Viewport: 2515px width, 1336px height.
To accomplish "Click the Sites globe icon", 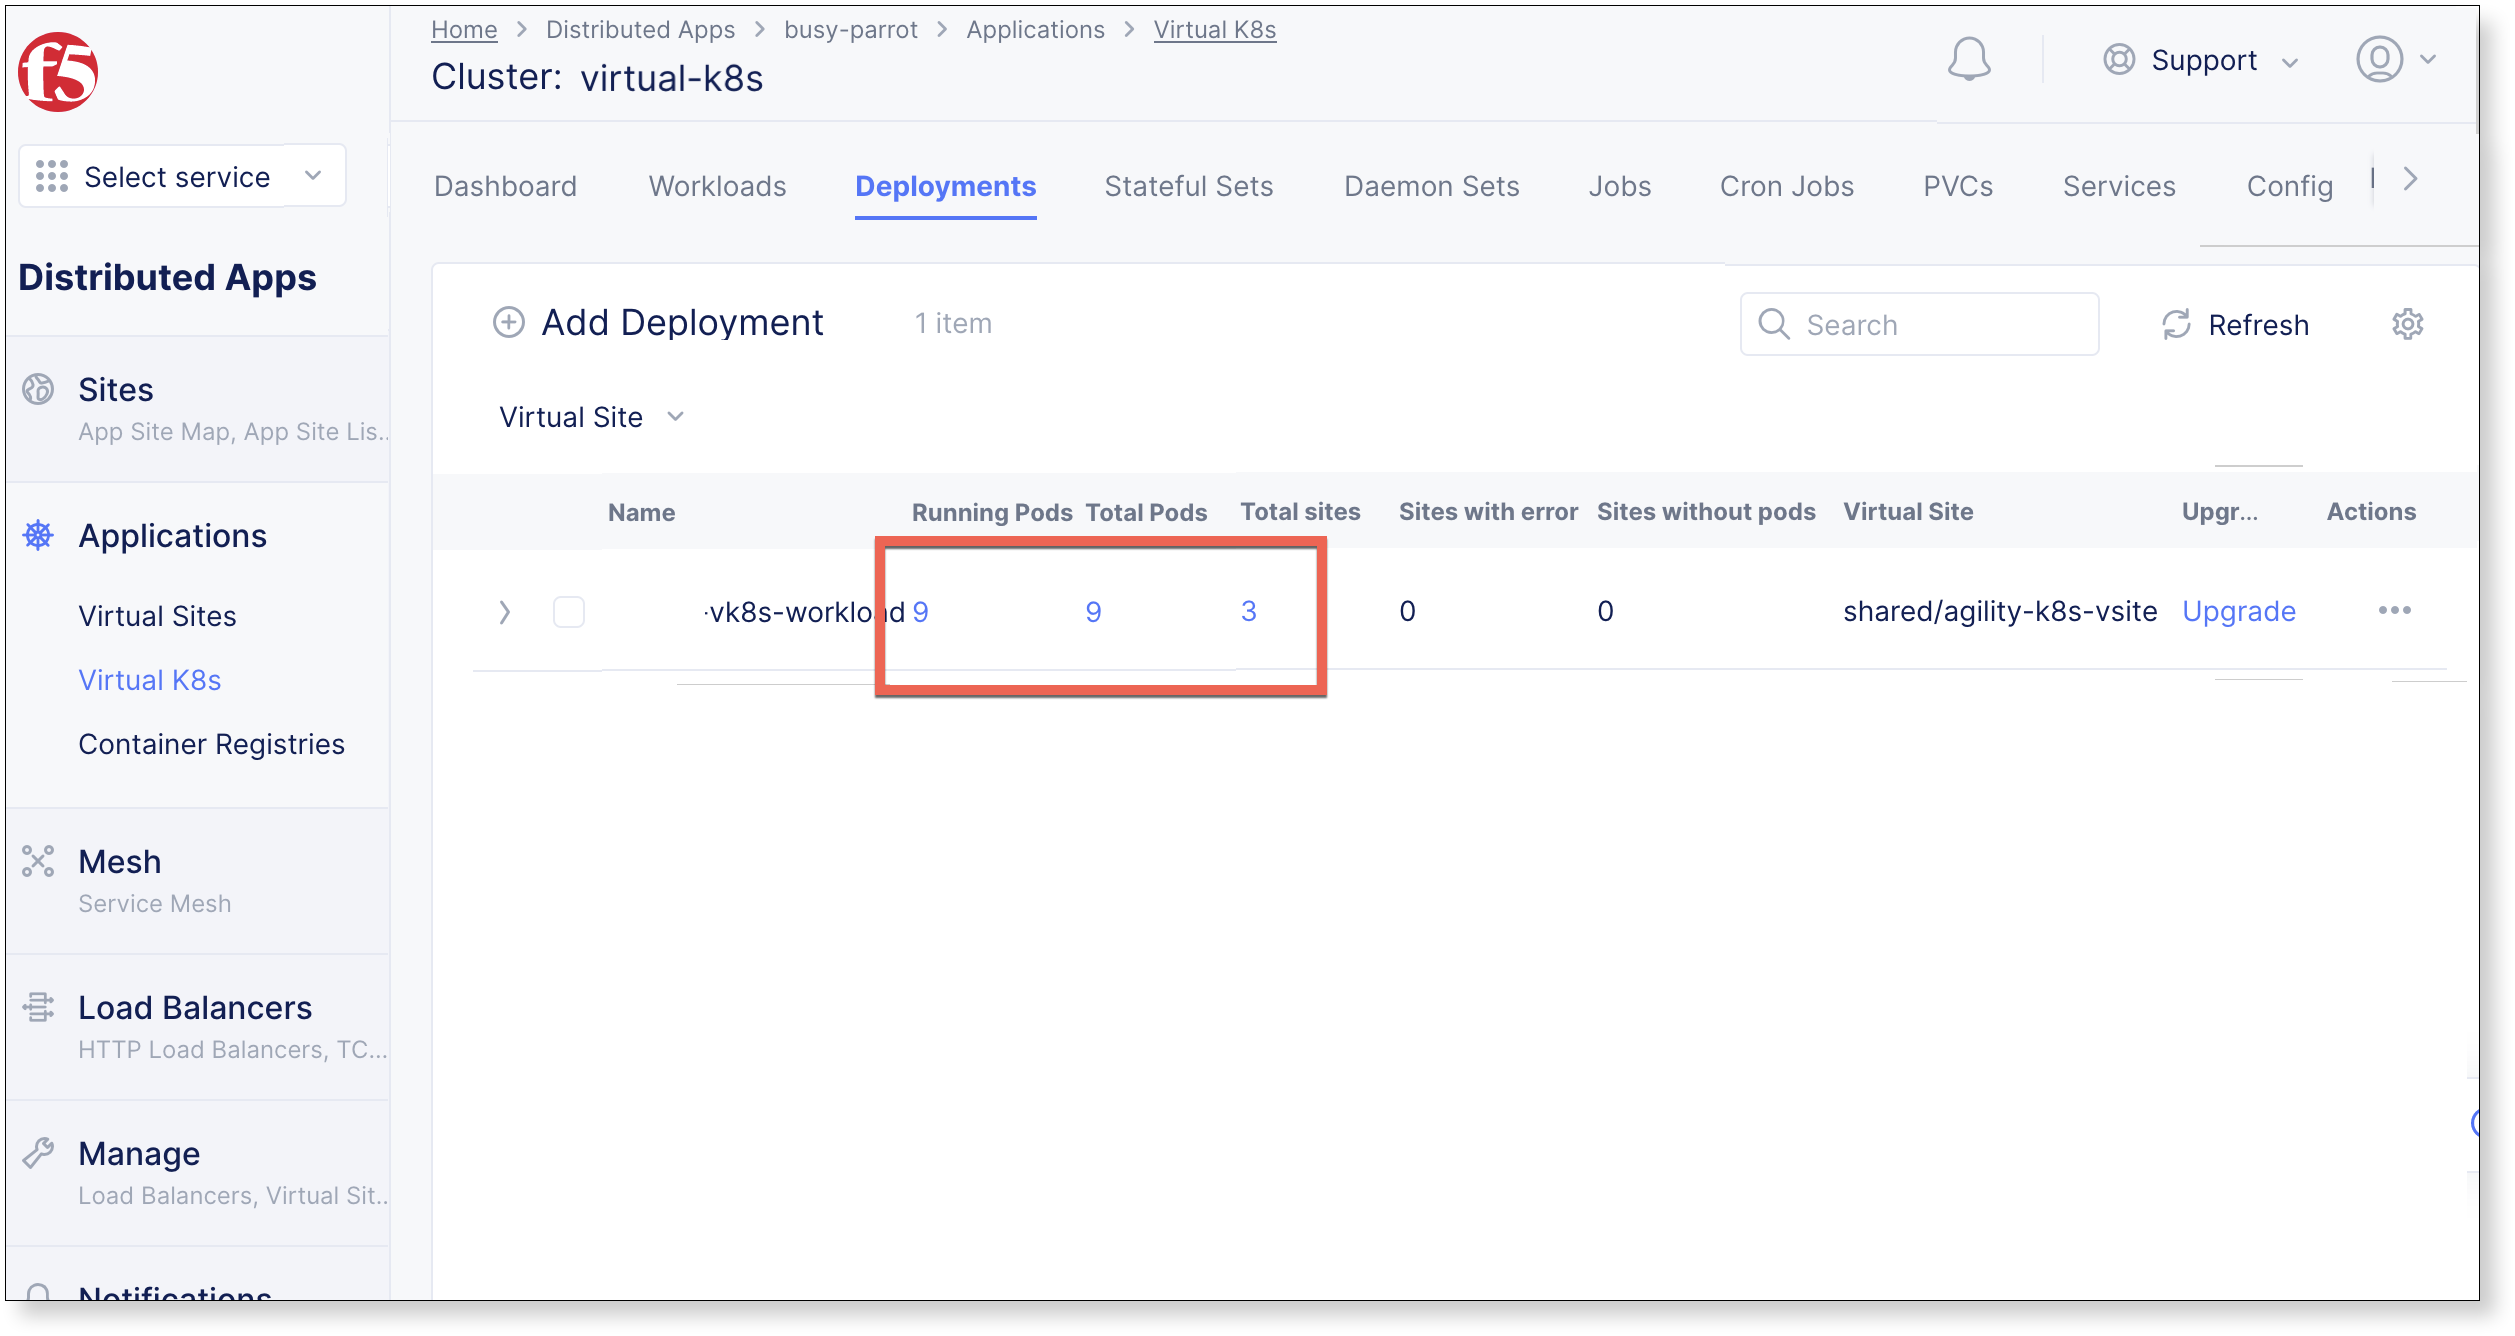I will [39, 389].
